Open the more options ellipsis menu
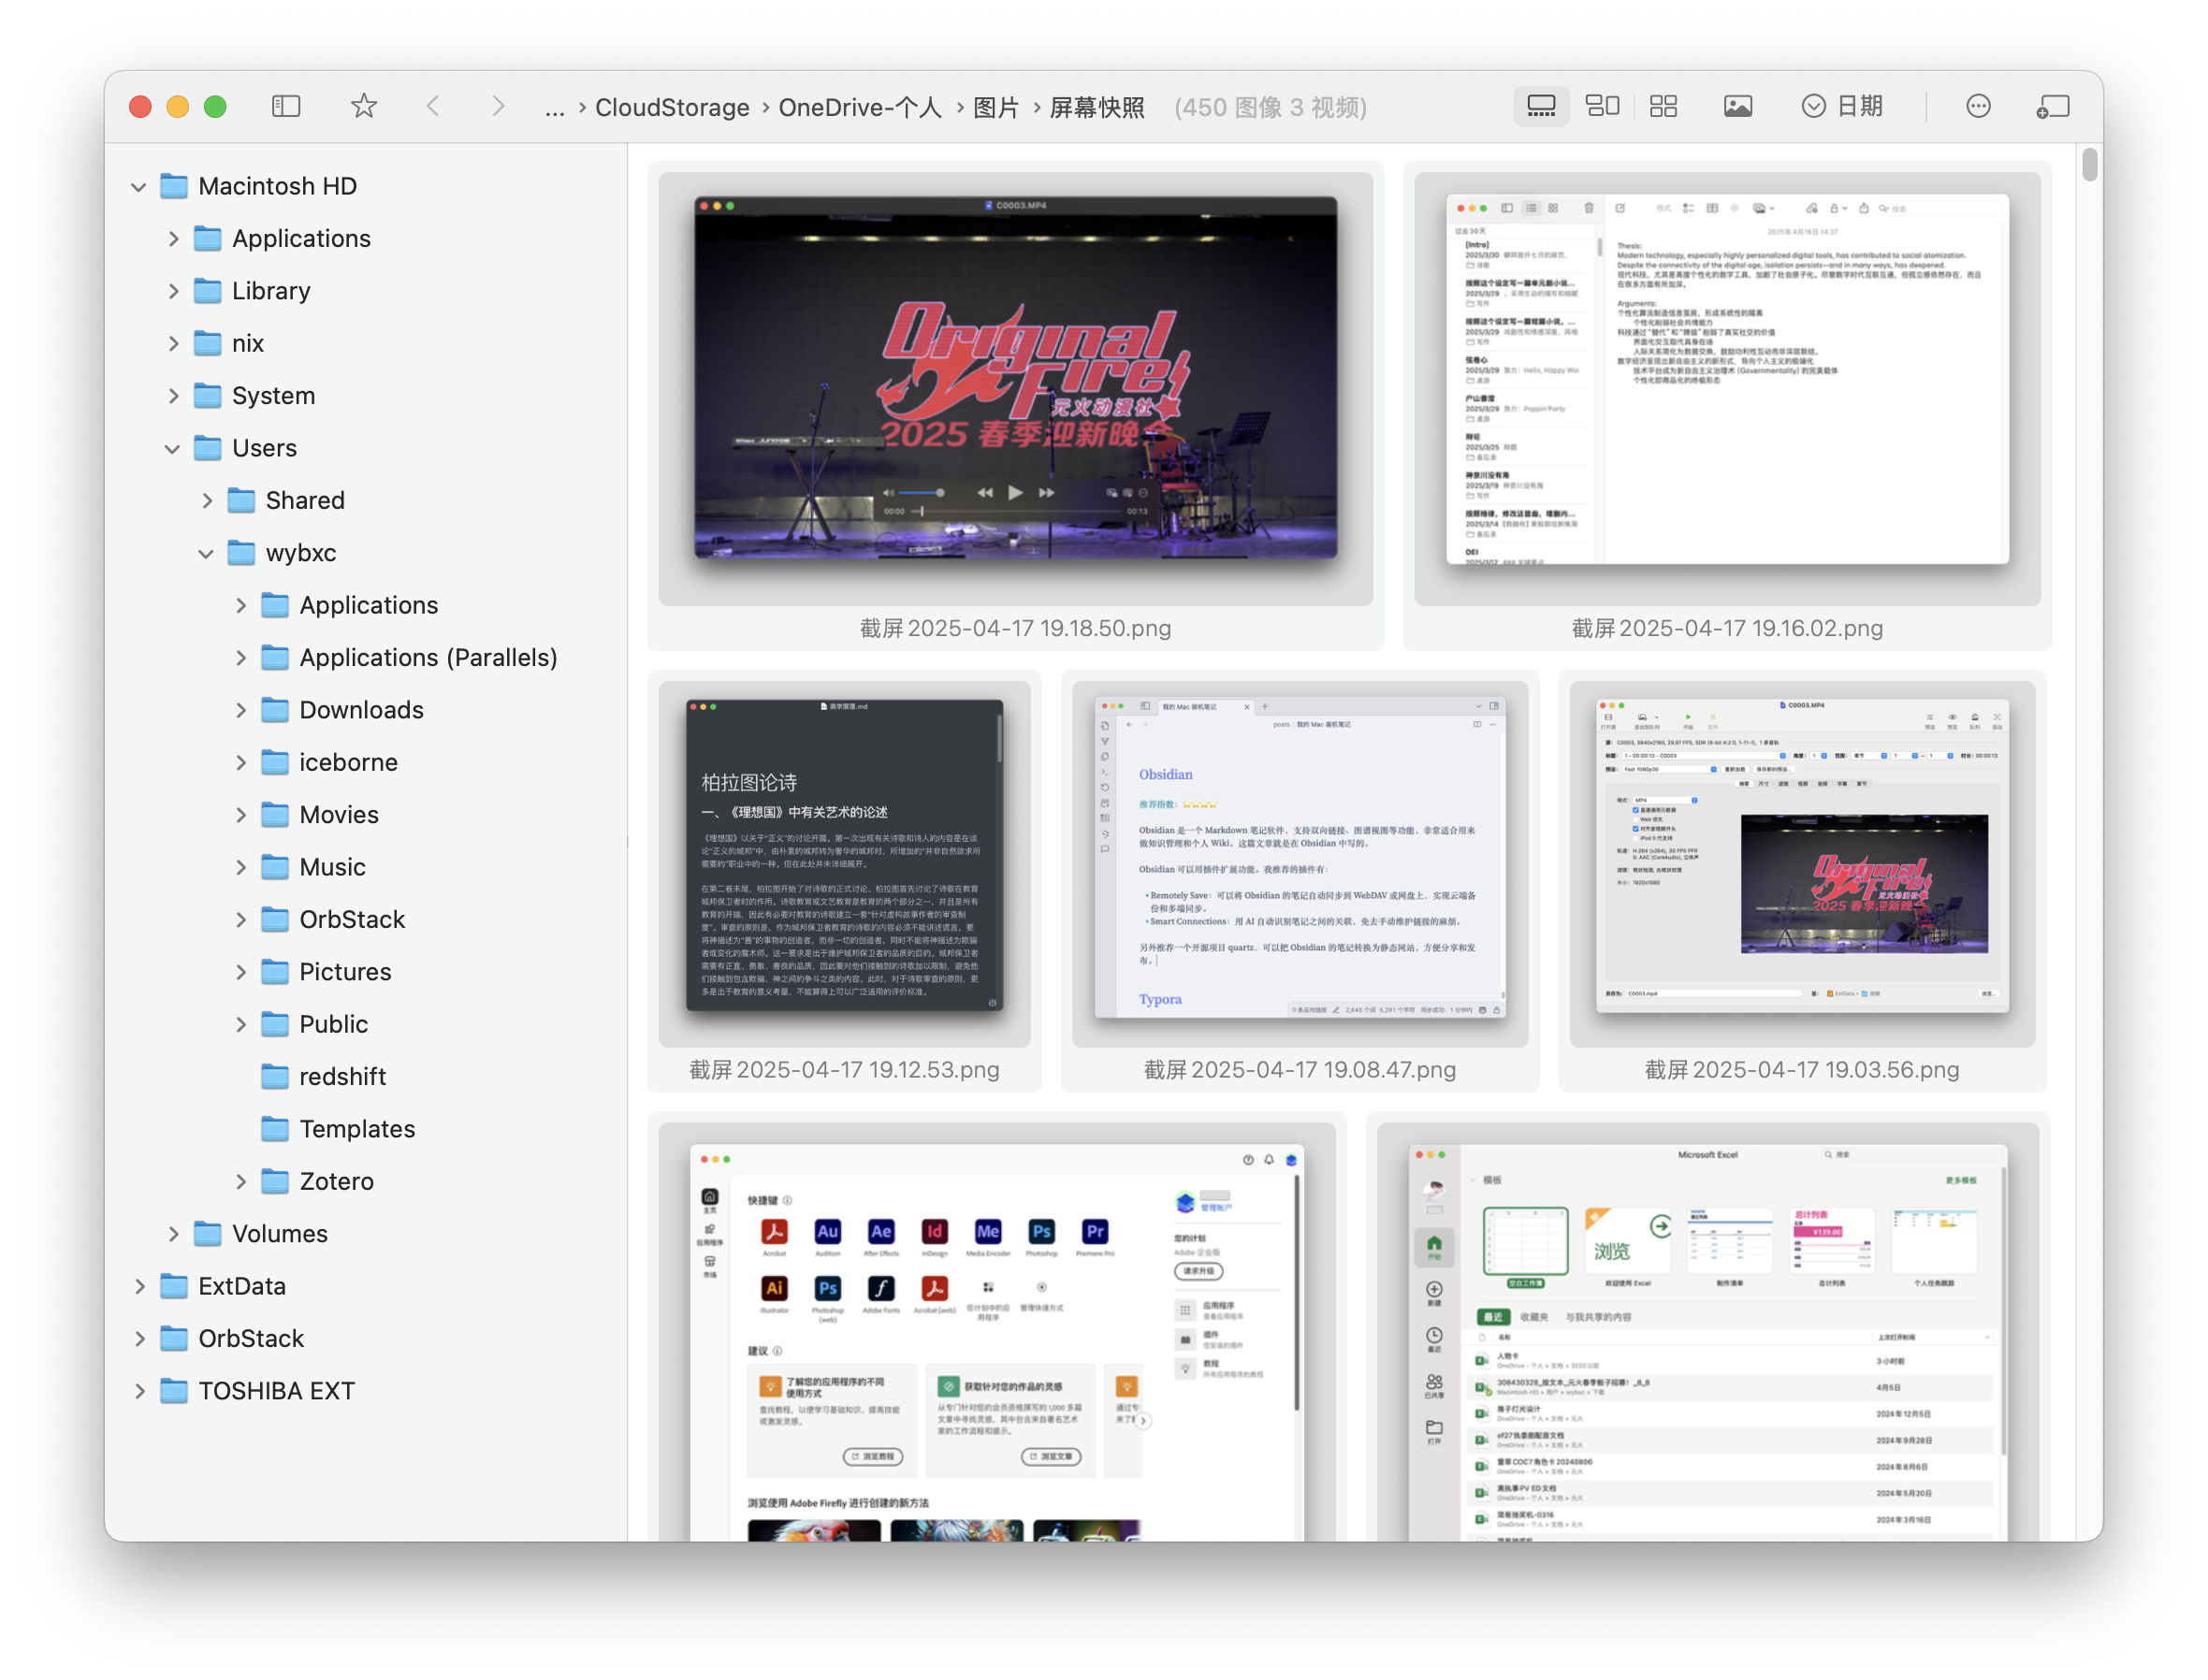This screenshot has width=2208, height=1680. coord(1977,106)
